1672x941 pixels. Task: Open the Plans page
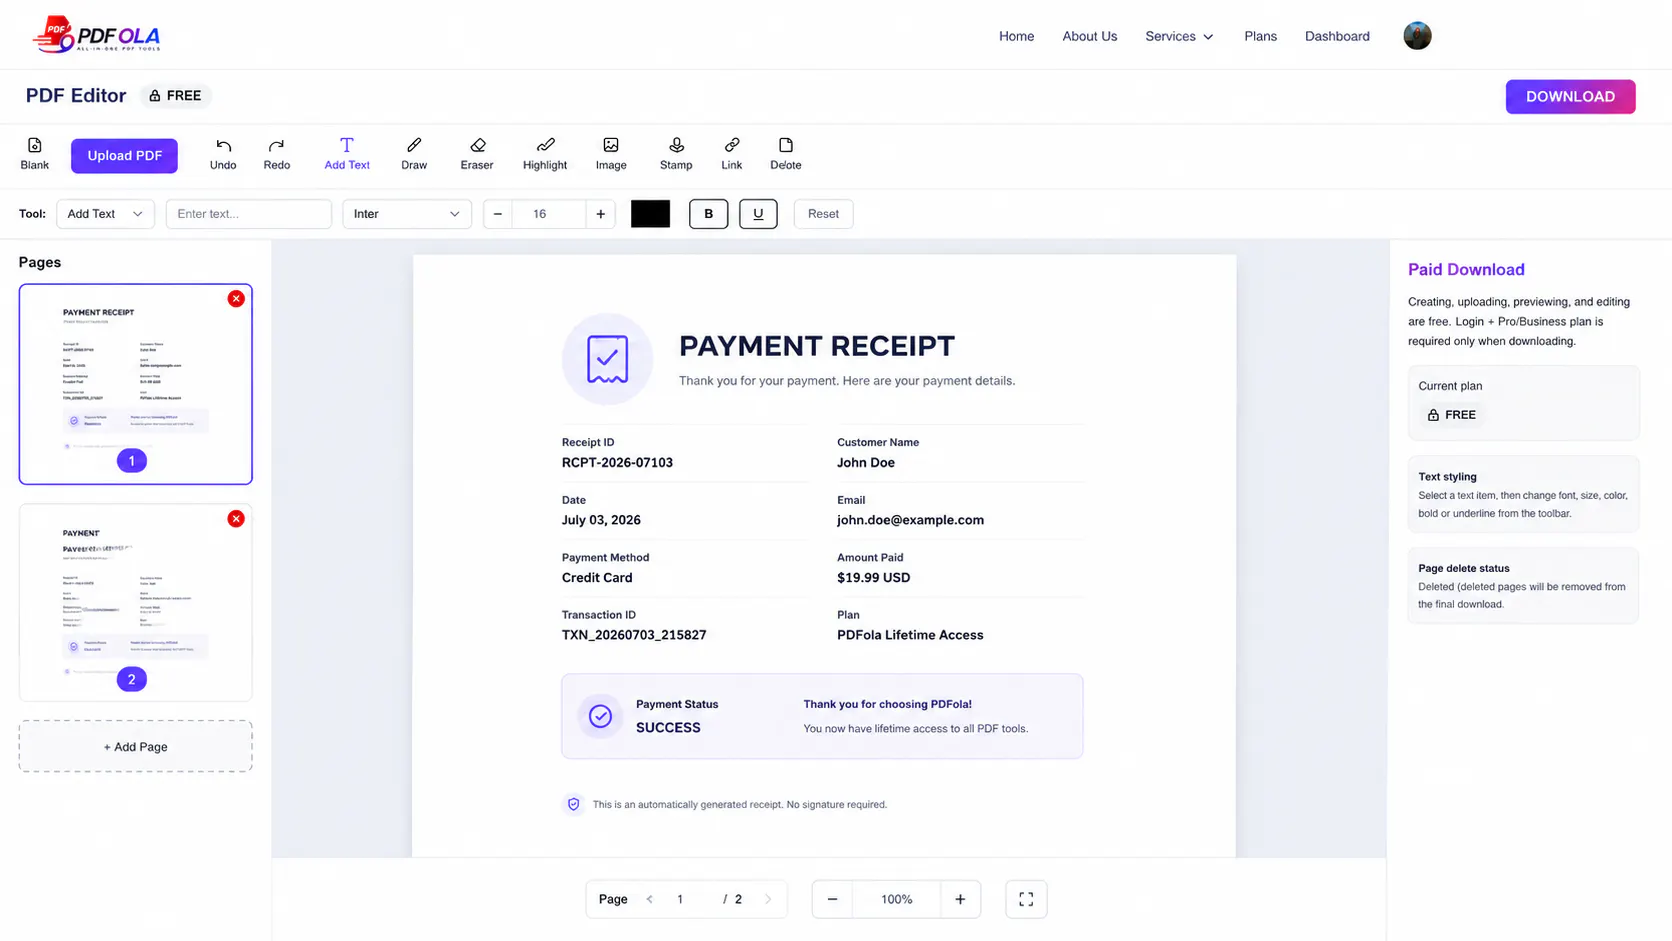click(x=1260, y=36)
